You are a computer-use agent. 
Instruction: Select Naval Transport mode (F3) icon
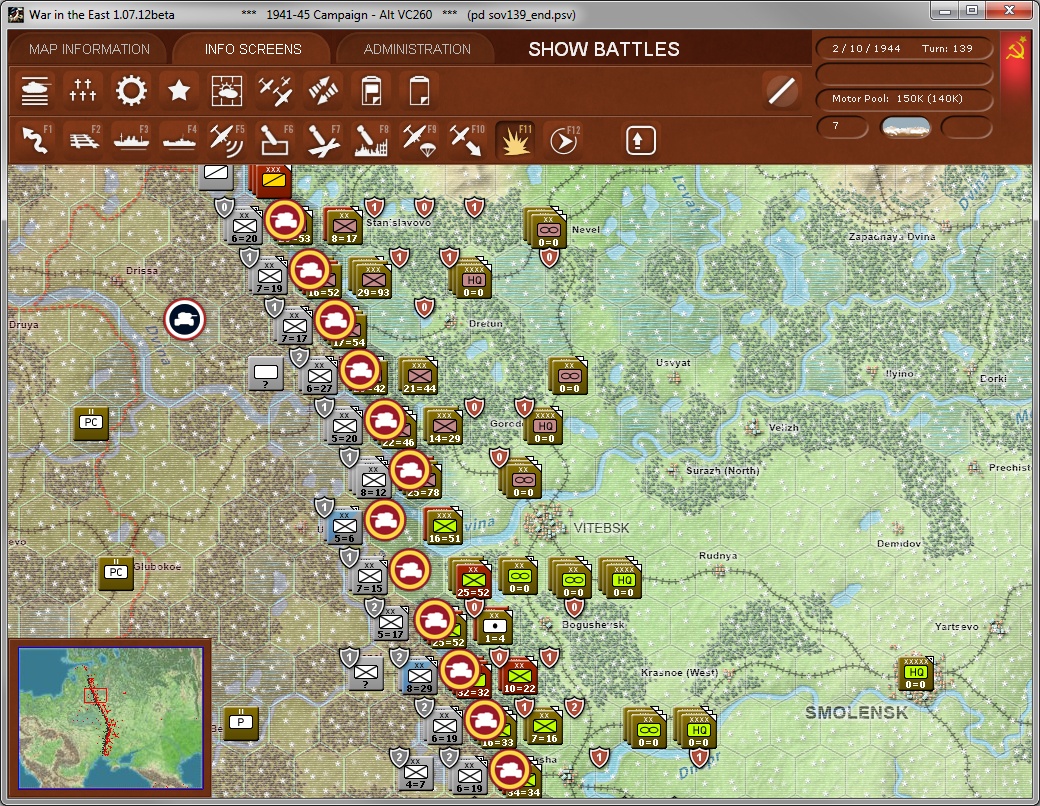click(131, 139)
